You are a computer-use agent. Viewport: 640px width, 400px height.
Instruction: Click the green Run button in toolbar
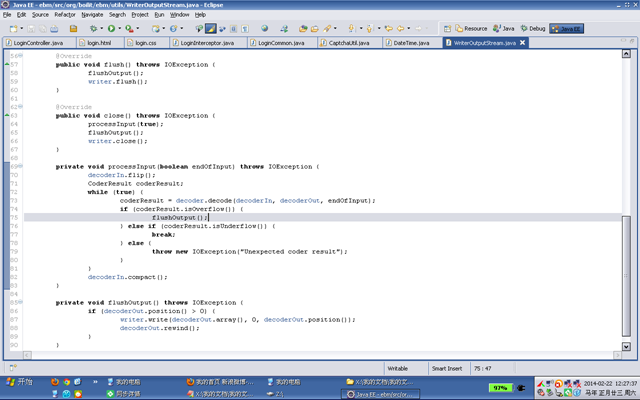(x=111, y=29)
